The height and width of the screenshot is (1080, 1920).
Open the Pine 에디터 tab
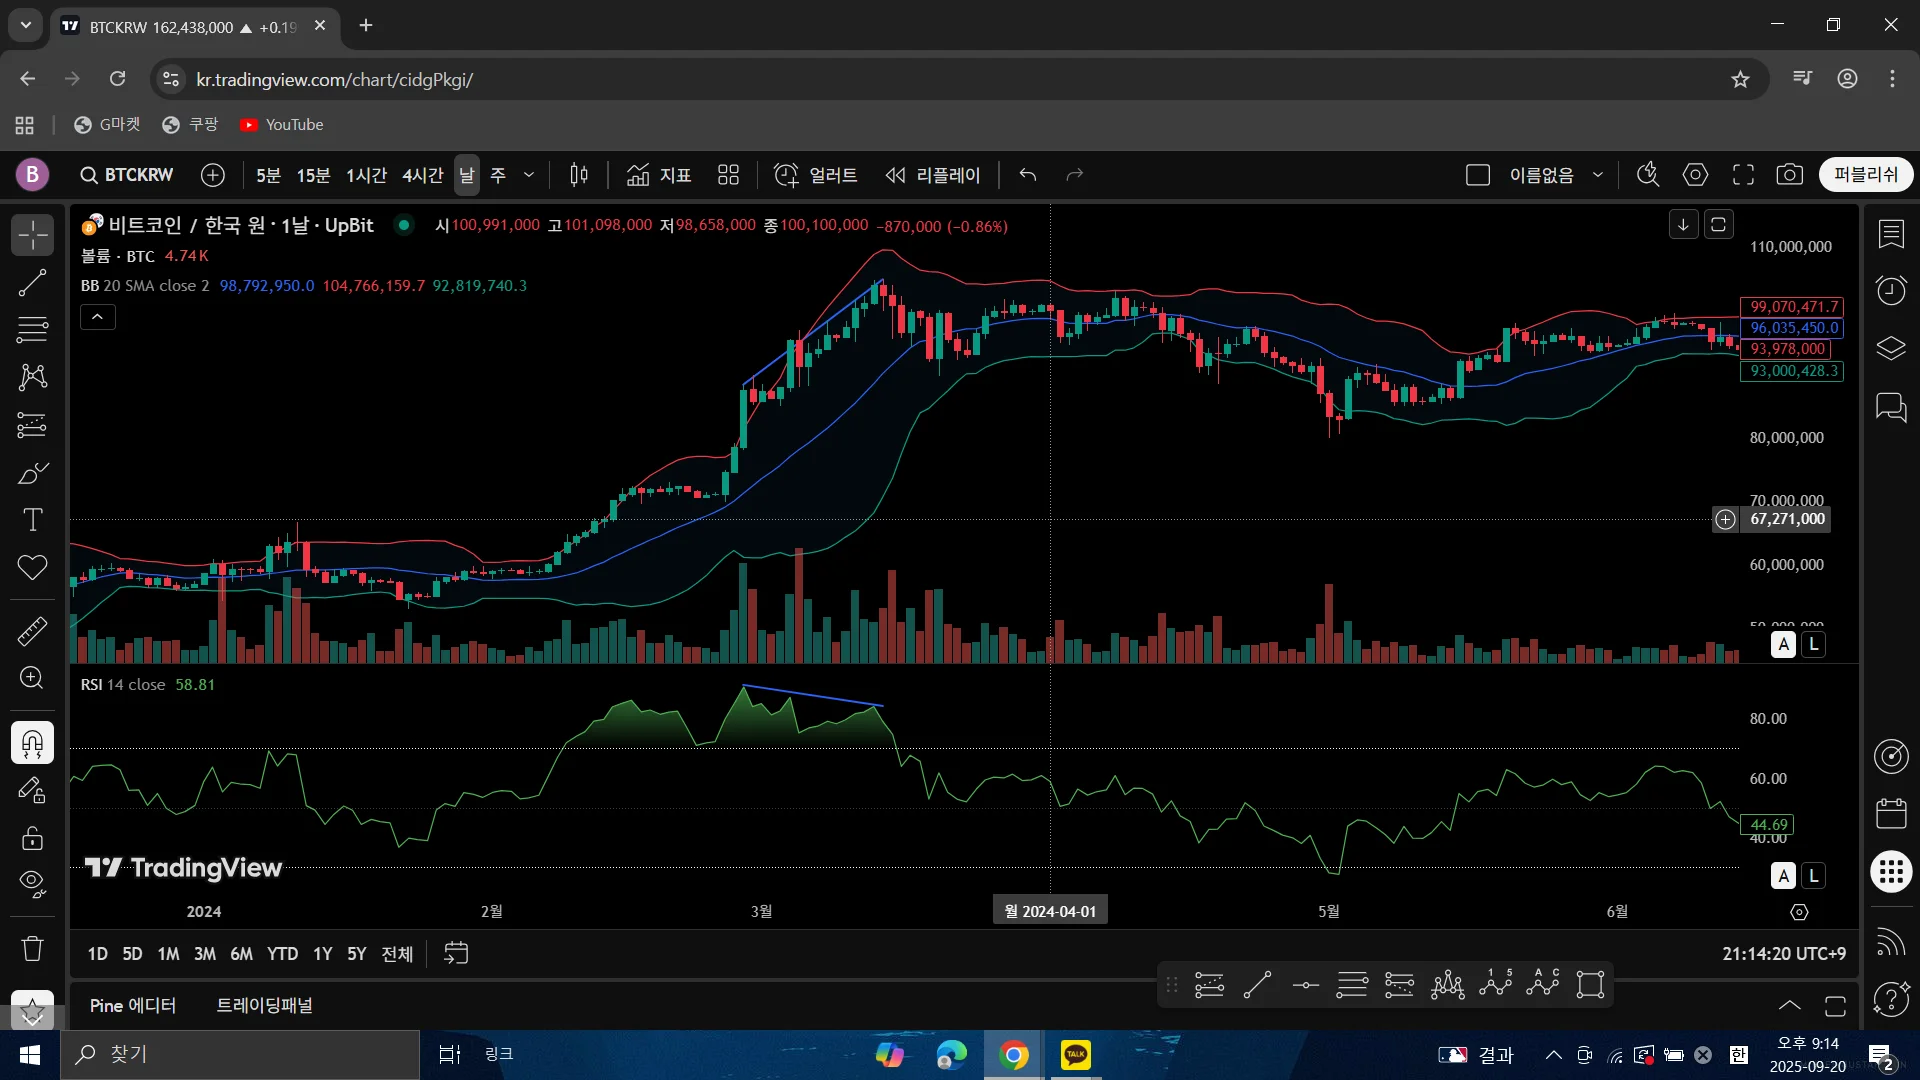(133, 1006)
